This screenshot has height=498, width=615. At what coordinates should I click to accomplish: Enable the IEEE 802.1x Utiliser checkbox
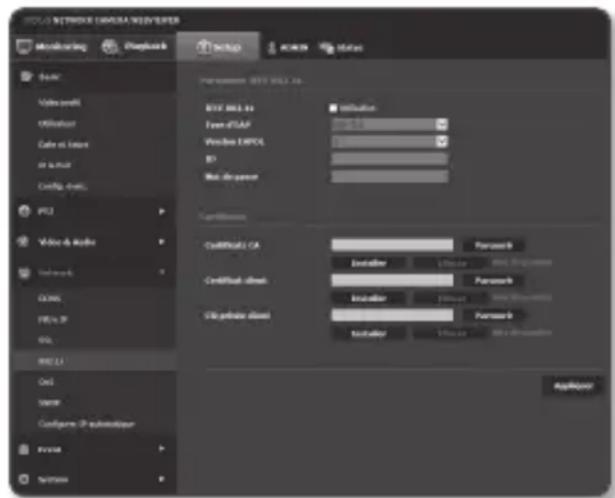(332, 108)
